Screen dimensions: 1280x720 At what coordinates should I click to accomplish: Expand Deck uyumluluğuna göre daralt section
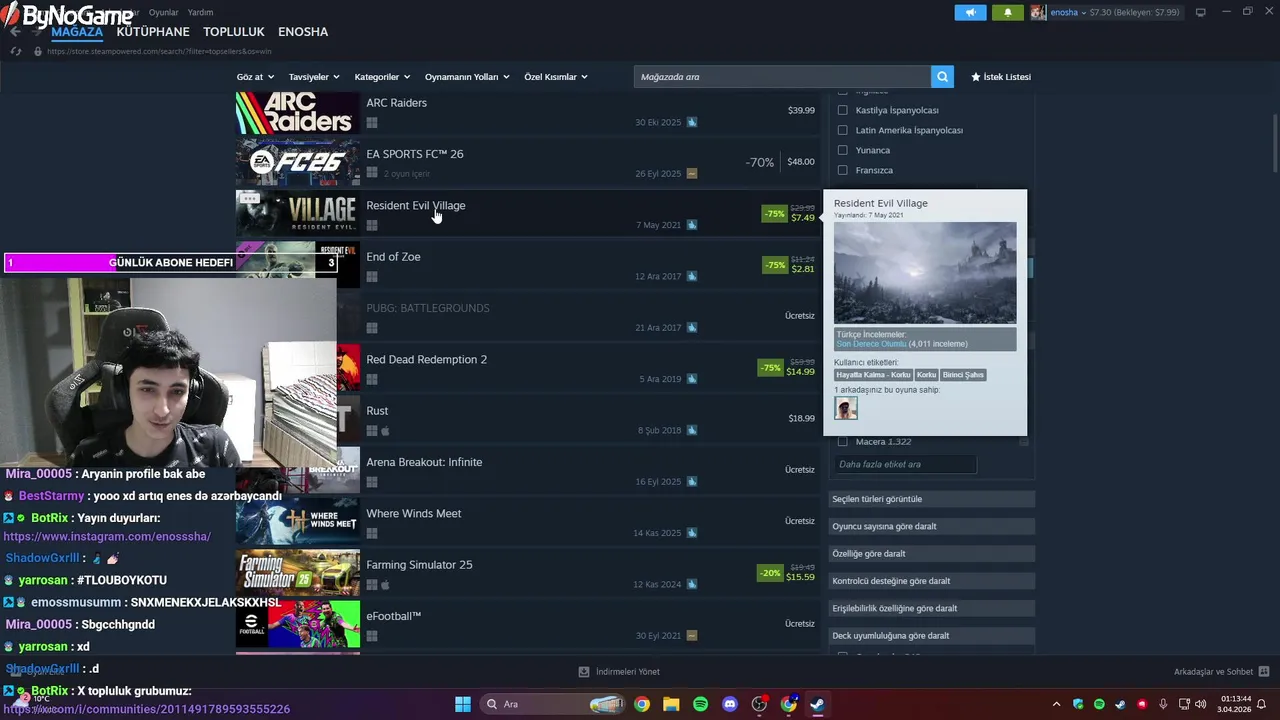pyautogui.click(x=931, y=635)
